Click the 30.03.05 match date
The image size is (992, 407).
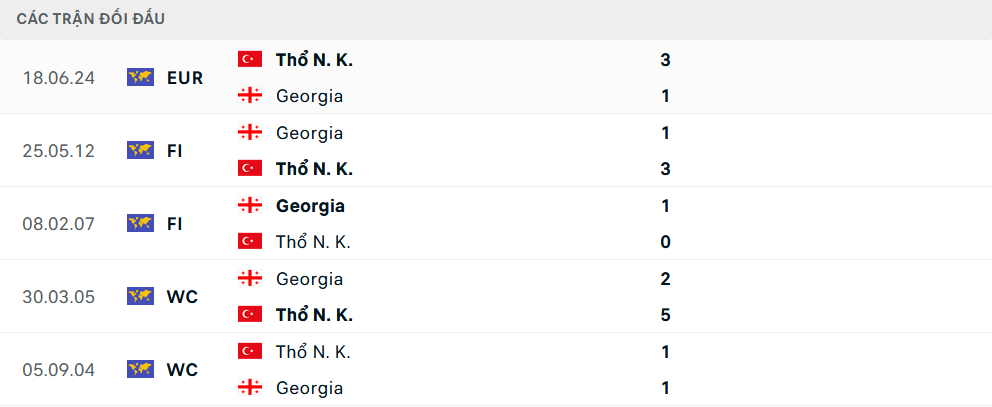[59, 297]
